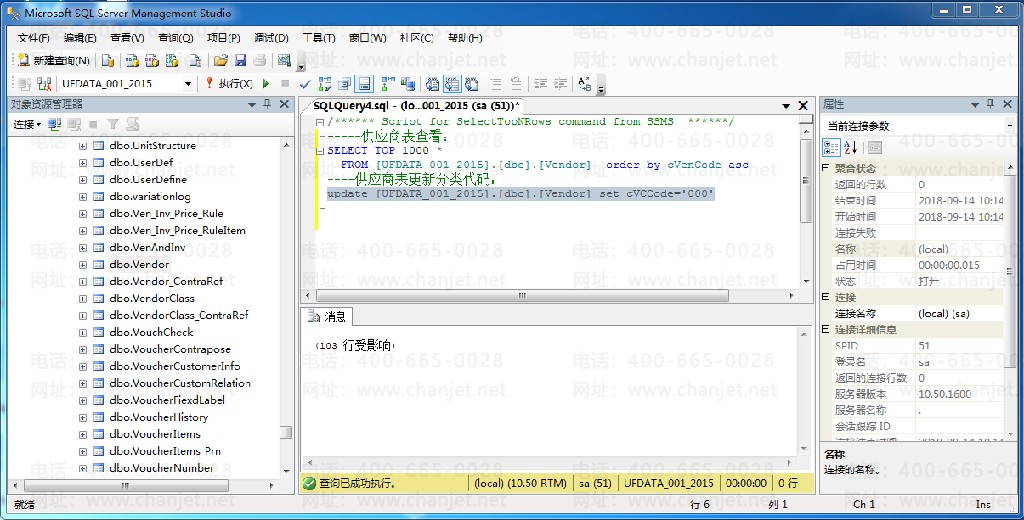Toggle Include Client Statistics
1024x520 pixels.
coord(408,84)
